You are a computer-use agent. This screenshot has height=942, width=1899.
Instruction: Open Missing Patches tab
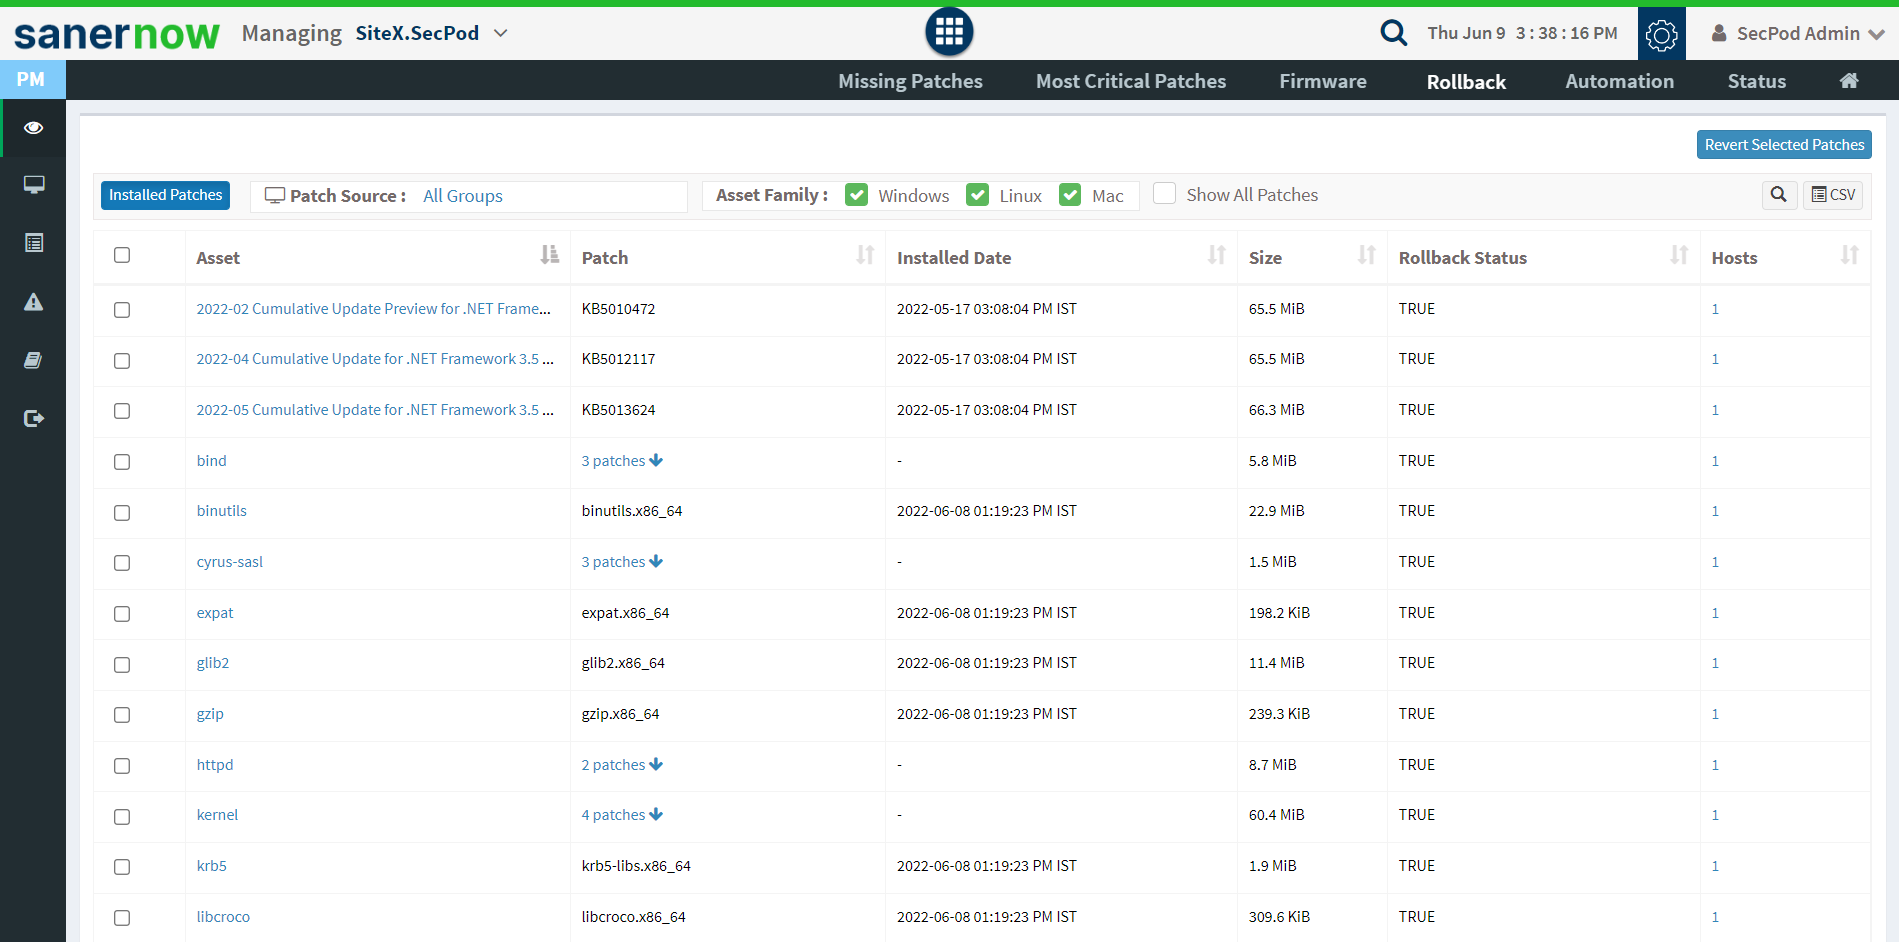coord(910,81)
